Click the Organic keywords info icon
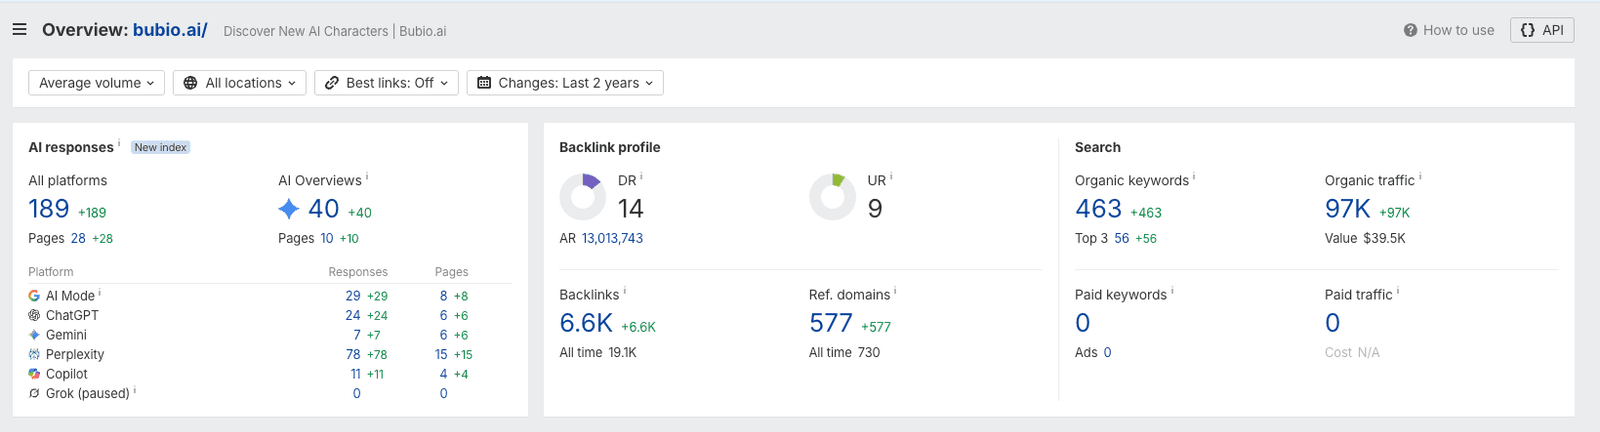 1194,177
